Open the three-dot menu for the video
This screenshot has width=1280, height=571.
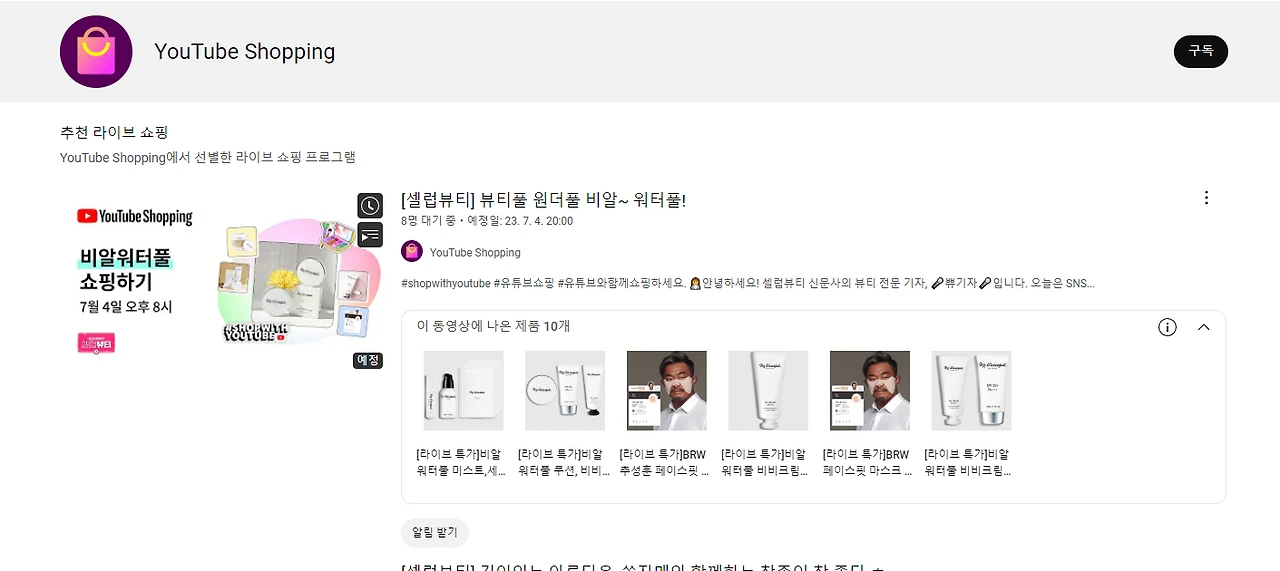click(1206, 198)
